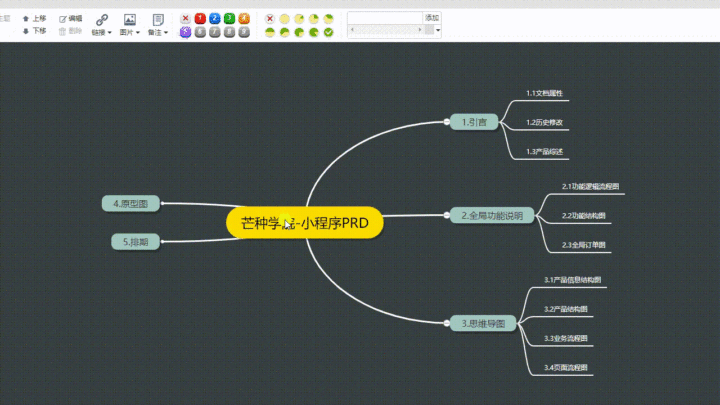Apply priority 4 orange icon

[x=244, y=18]
